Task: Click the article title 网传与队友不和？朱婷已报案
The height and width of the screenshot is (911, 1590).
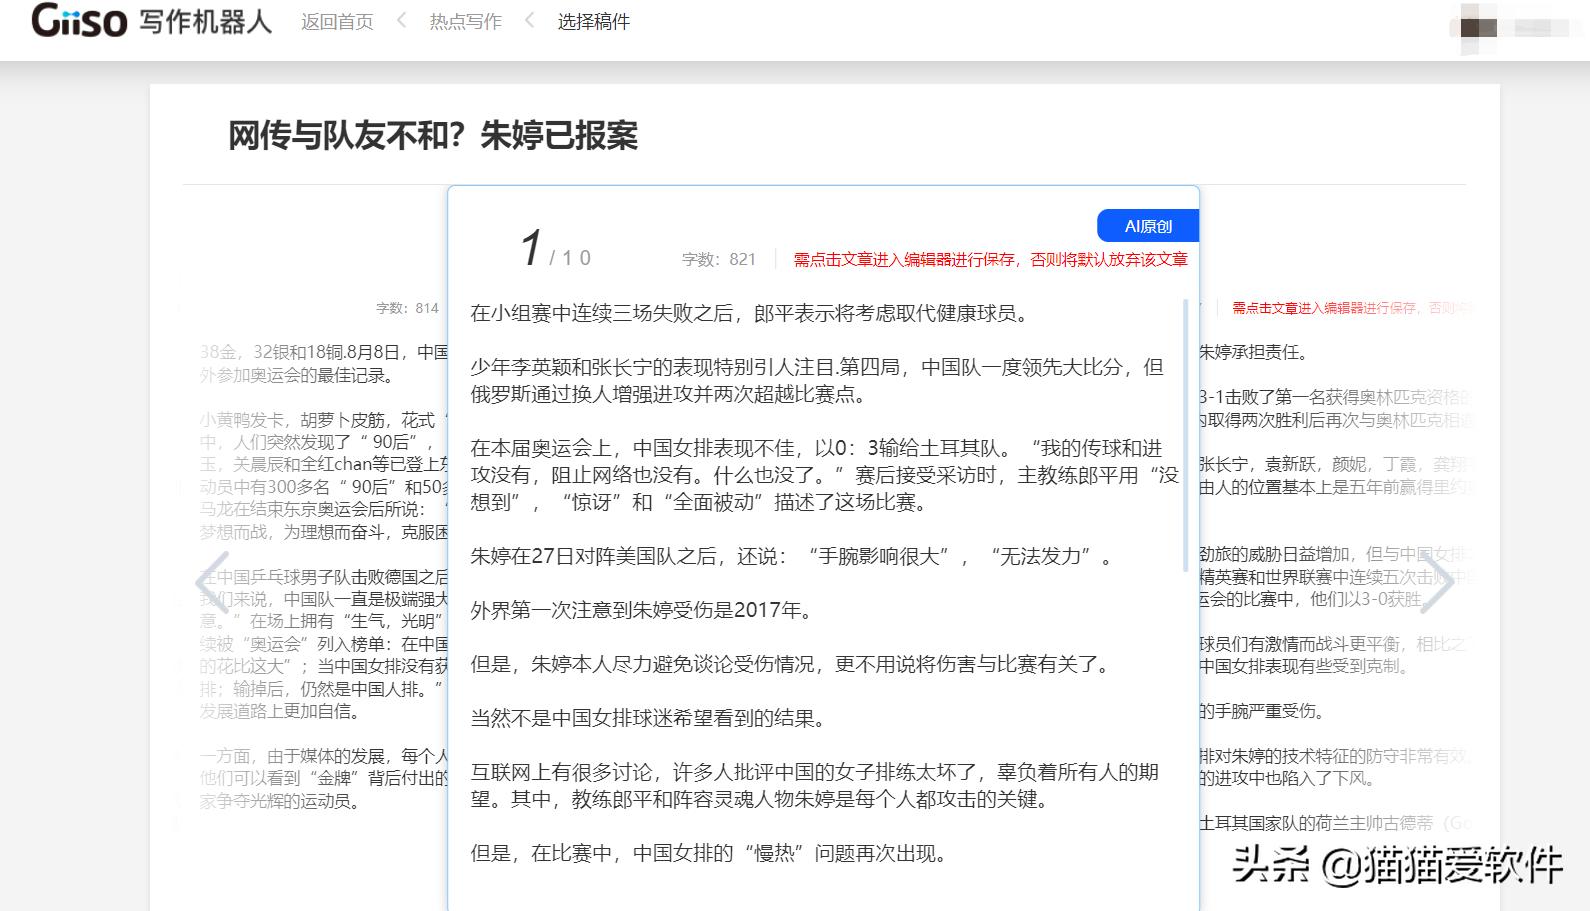Action: 433,135
